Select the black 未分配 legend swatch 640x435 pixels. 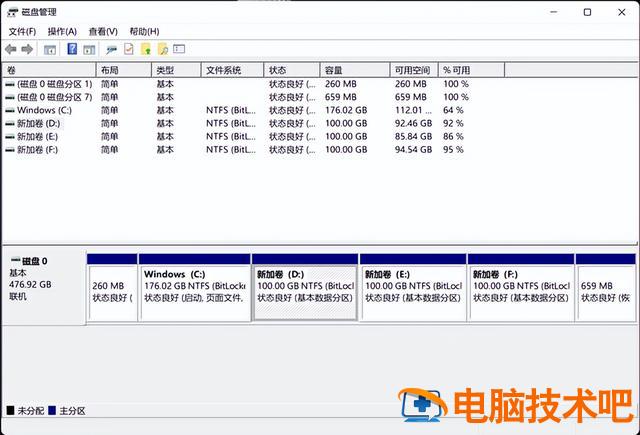11,411
